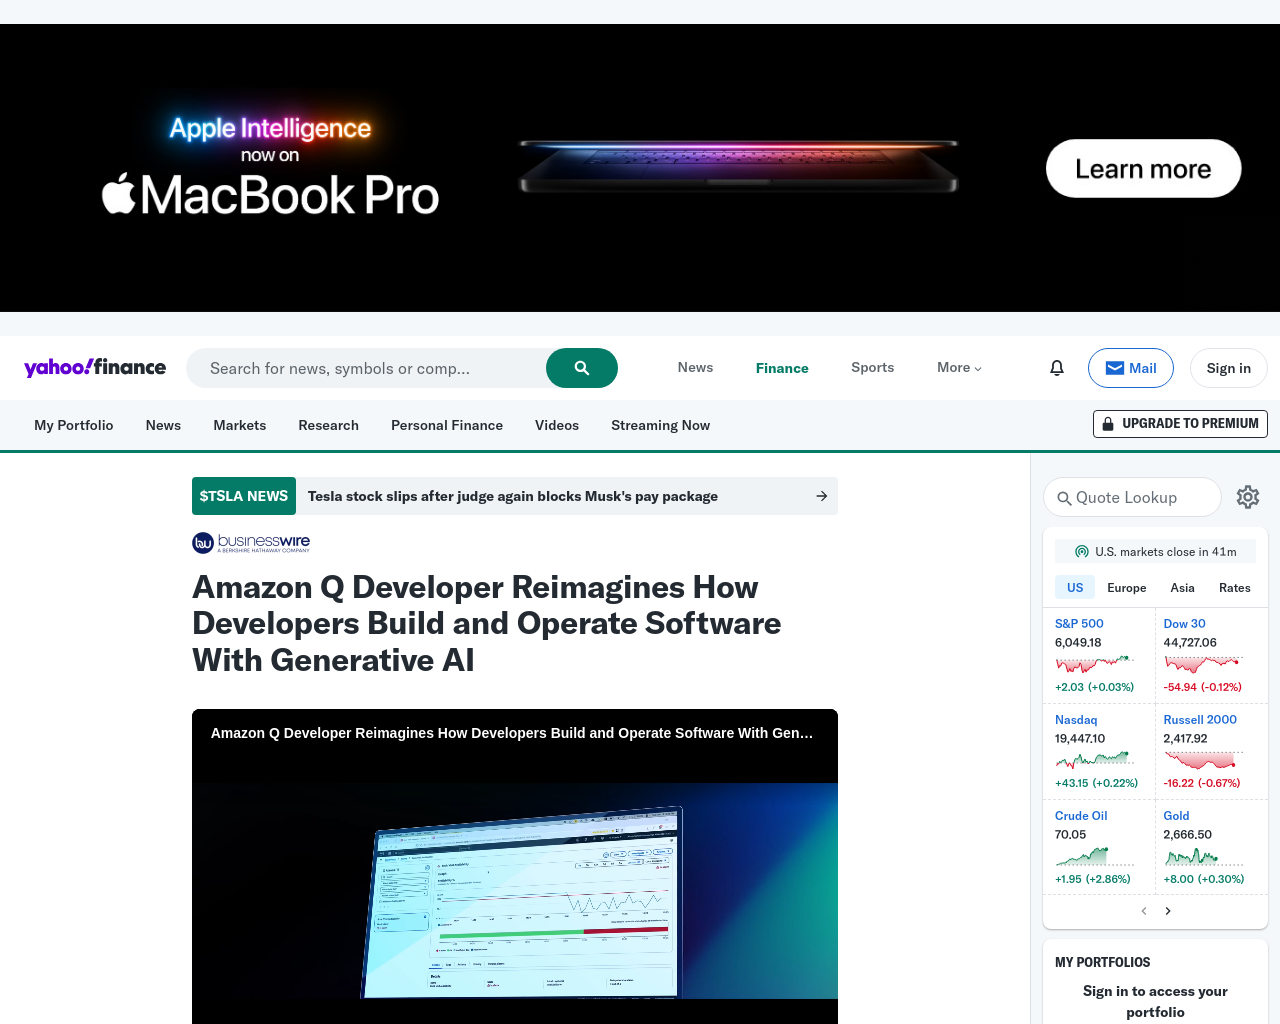Open My Portfolio menu item
The height and width of the screenshot is (1024, 1280).
pos(74,425)
